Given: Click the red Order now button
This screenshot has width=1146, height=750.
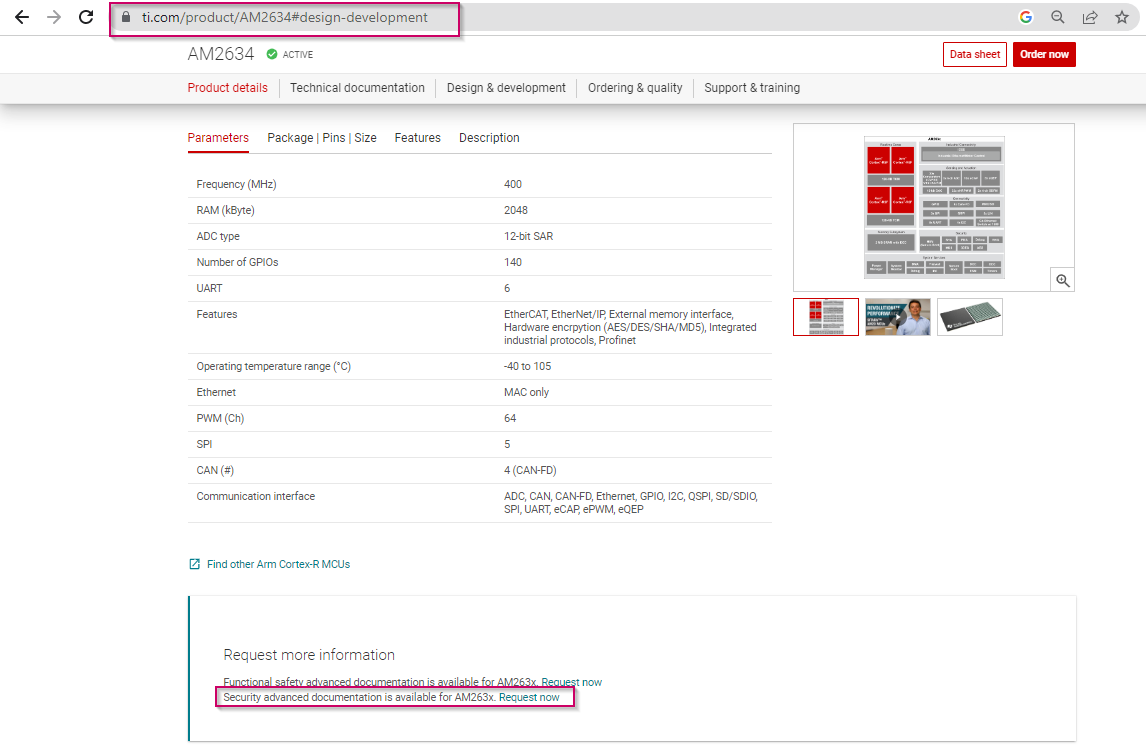Looking at the screenshot, I should coord(1044,54).
